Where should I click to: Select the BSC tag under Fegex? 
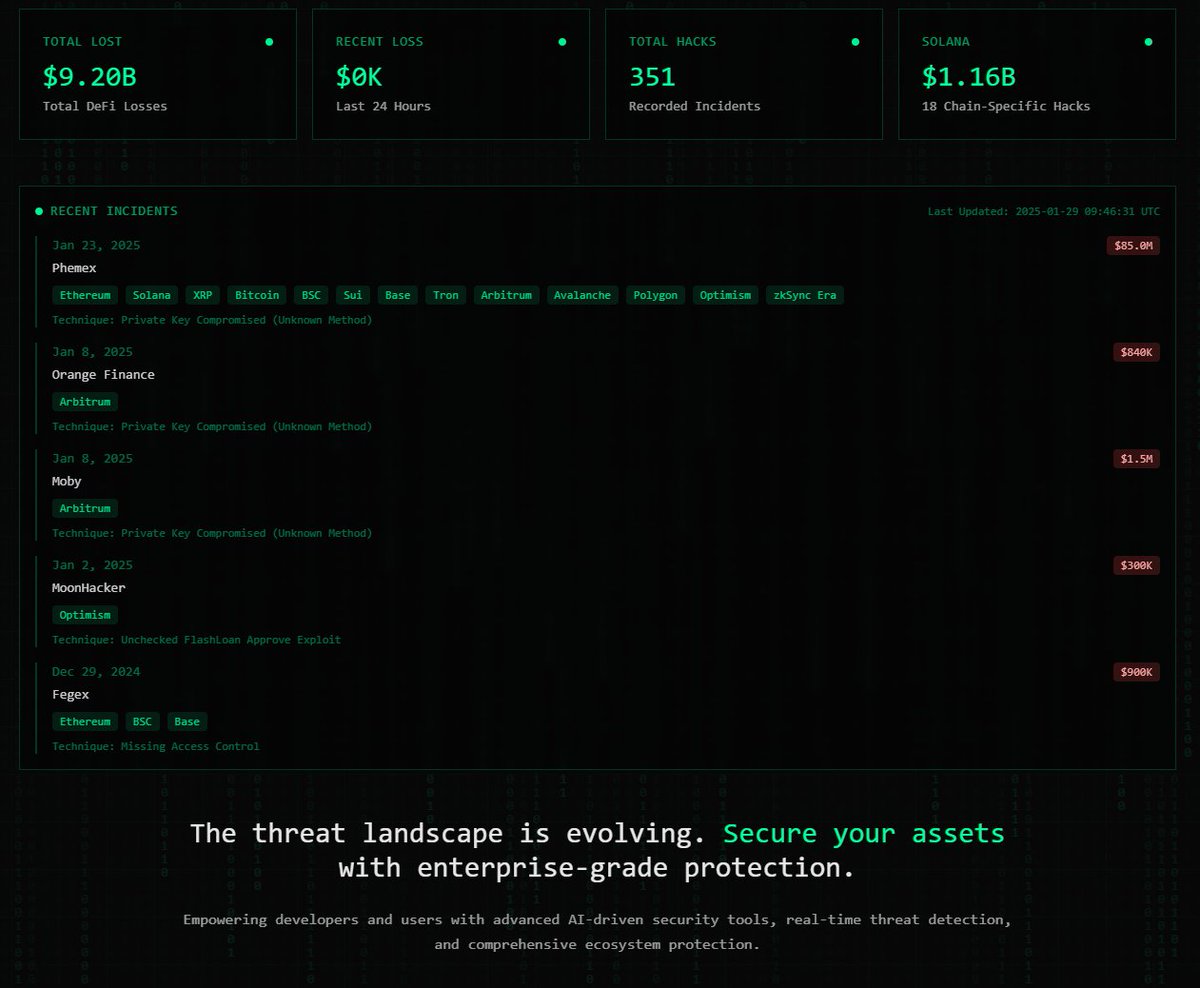(x=142, y=722)
